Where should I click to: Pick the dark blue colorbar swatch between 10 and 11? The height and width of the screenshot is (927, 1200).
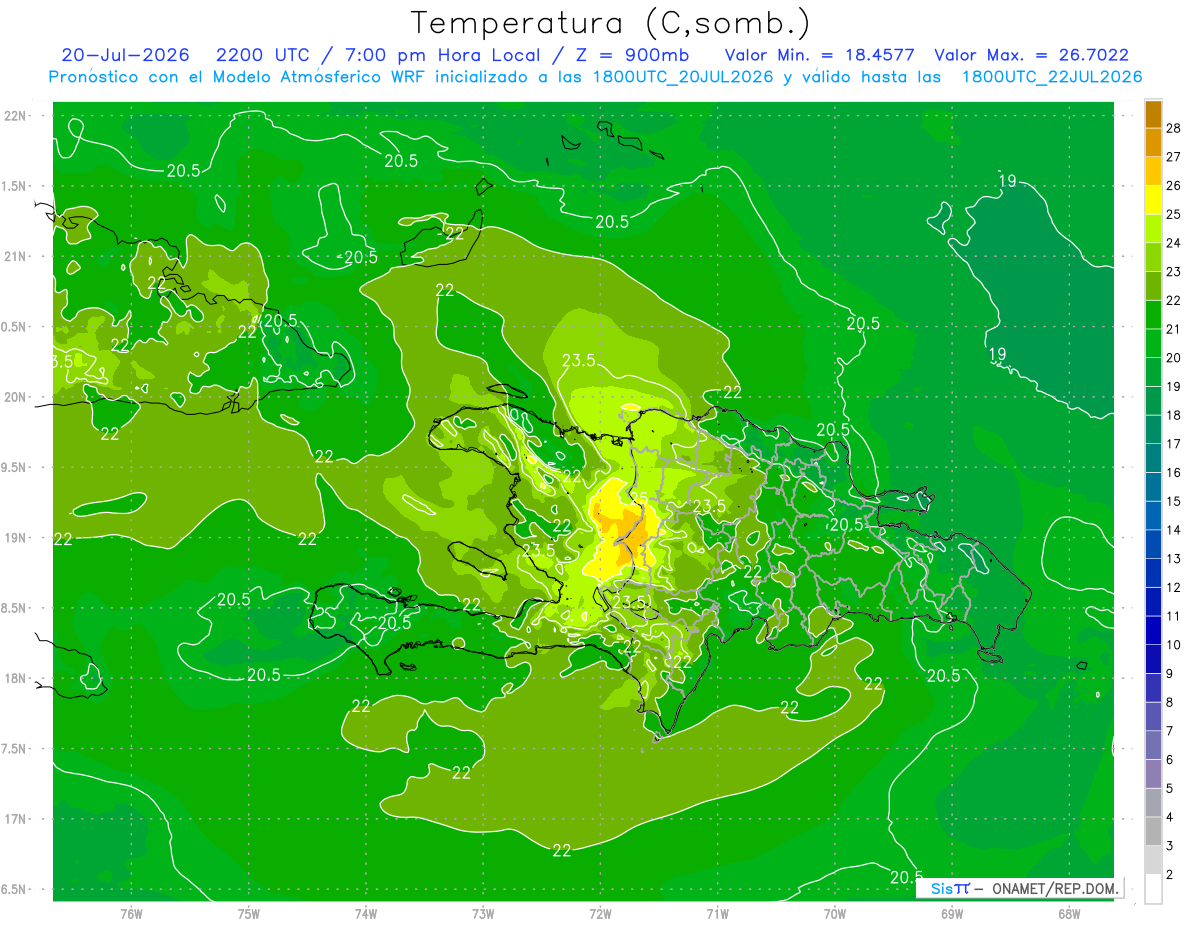[x=1153, y=631]
